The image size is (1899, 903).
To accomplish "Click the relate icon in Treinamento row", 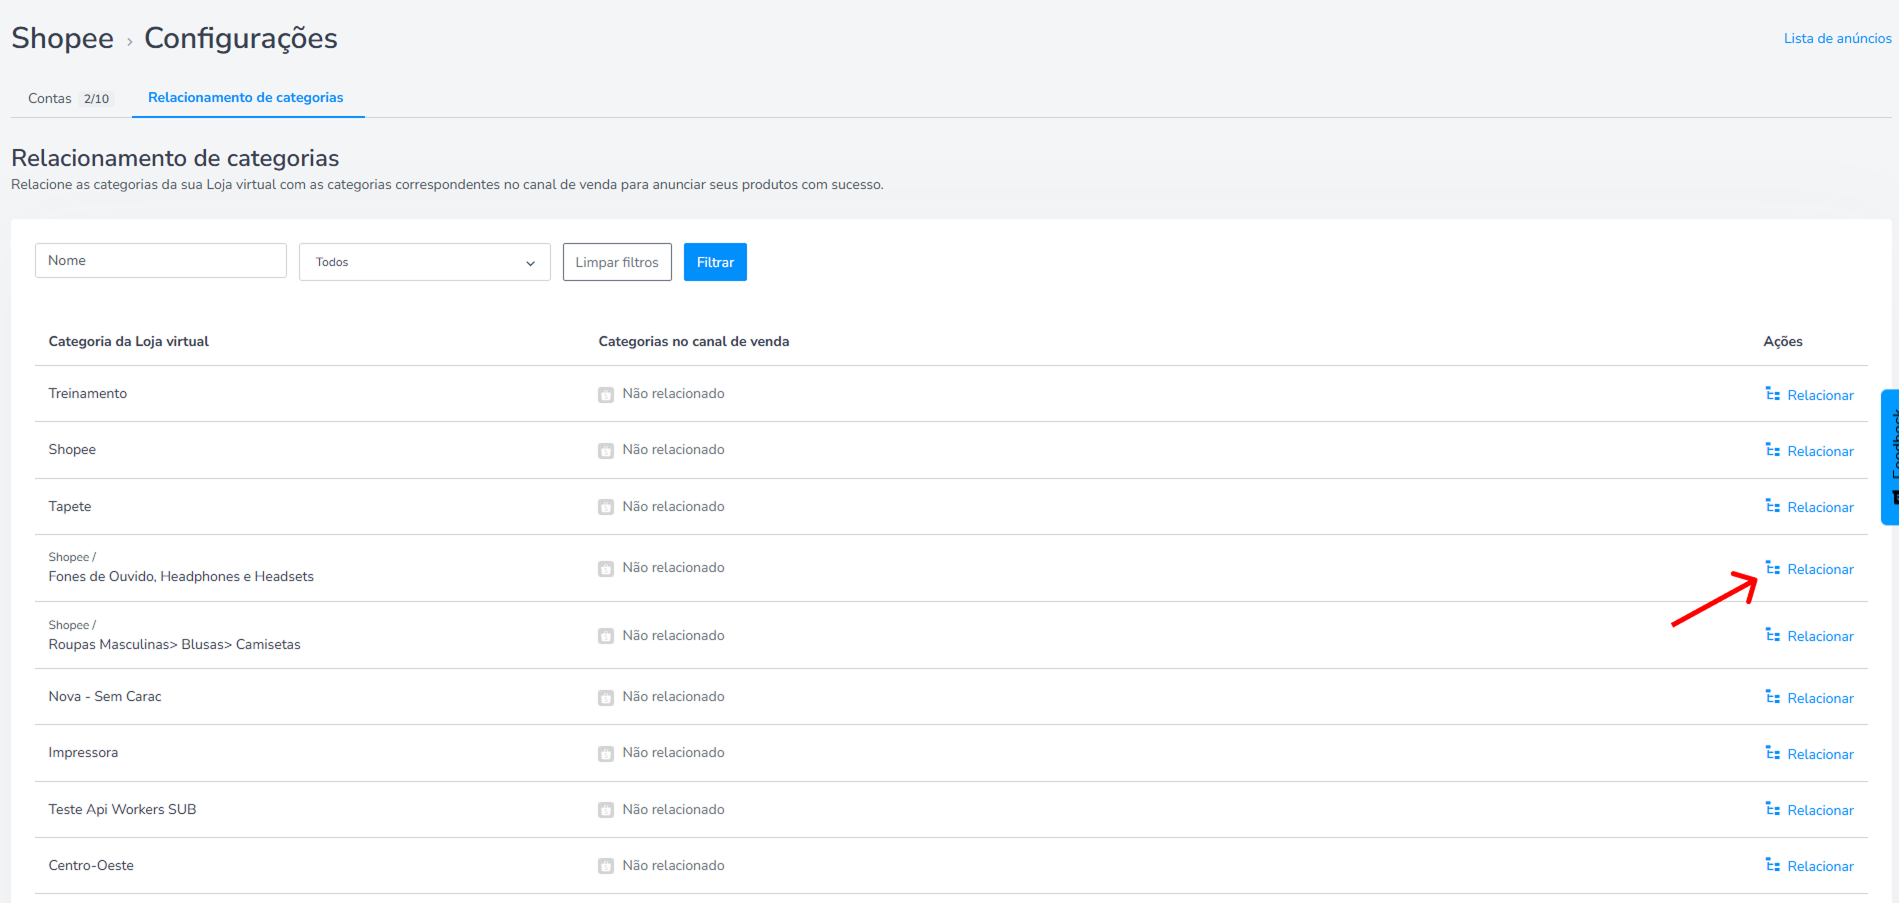I will click(1772, 394).
